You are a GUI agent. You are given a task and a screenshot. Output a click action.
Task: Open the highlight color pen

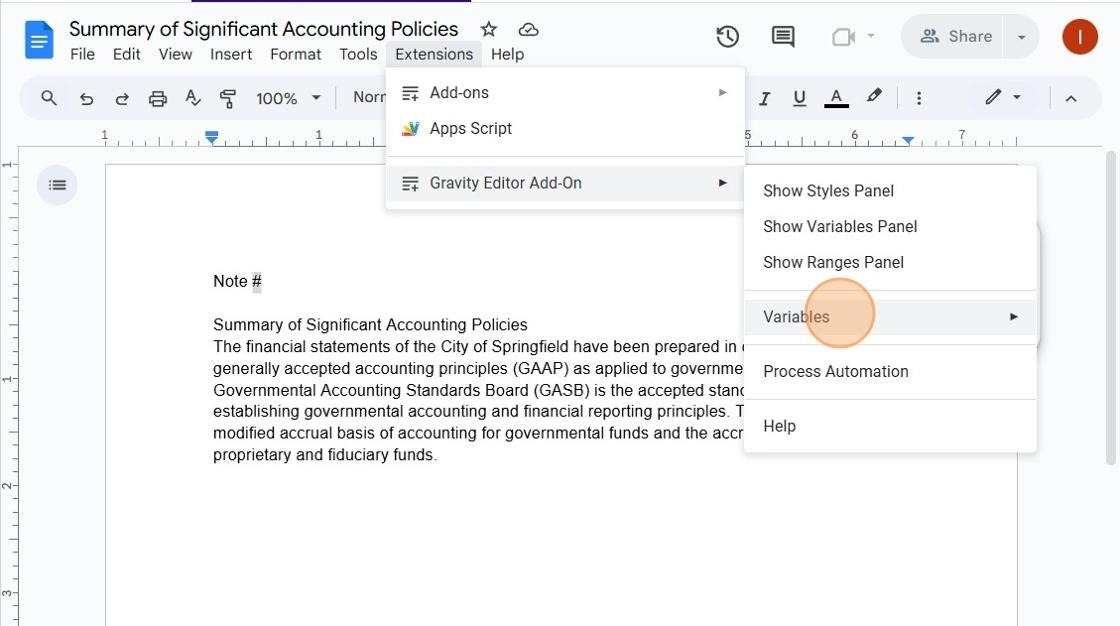(874, 96)
